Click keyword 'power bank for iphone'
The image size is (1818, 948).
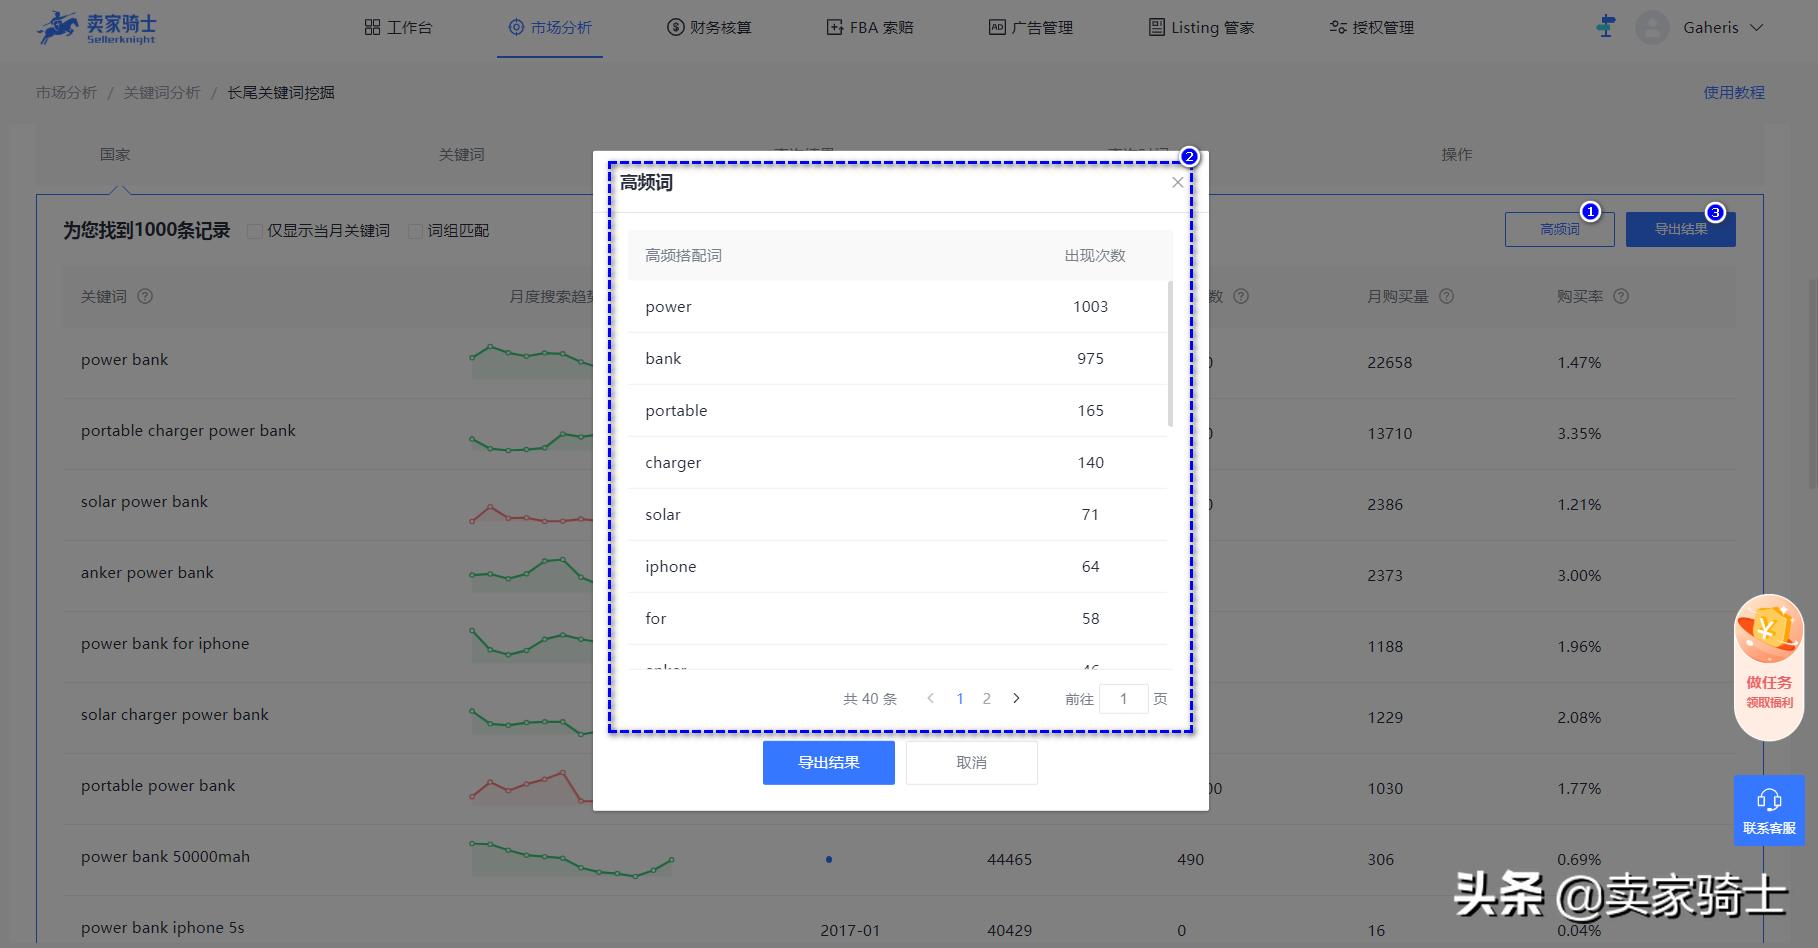tap(165, 643)
